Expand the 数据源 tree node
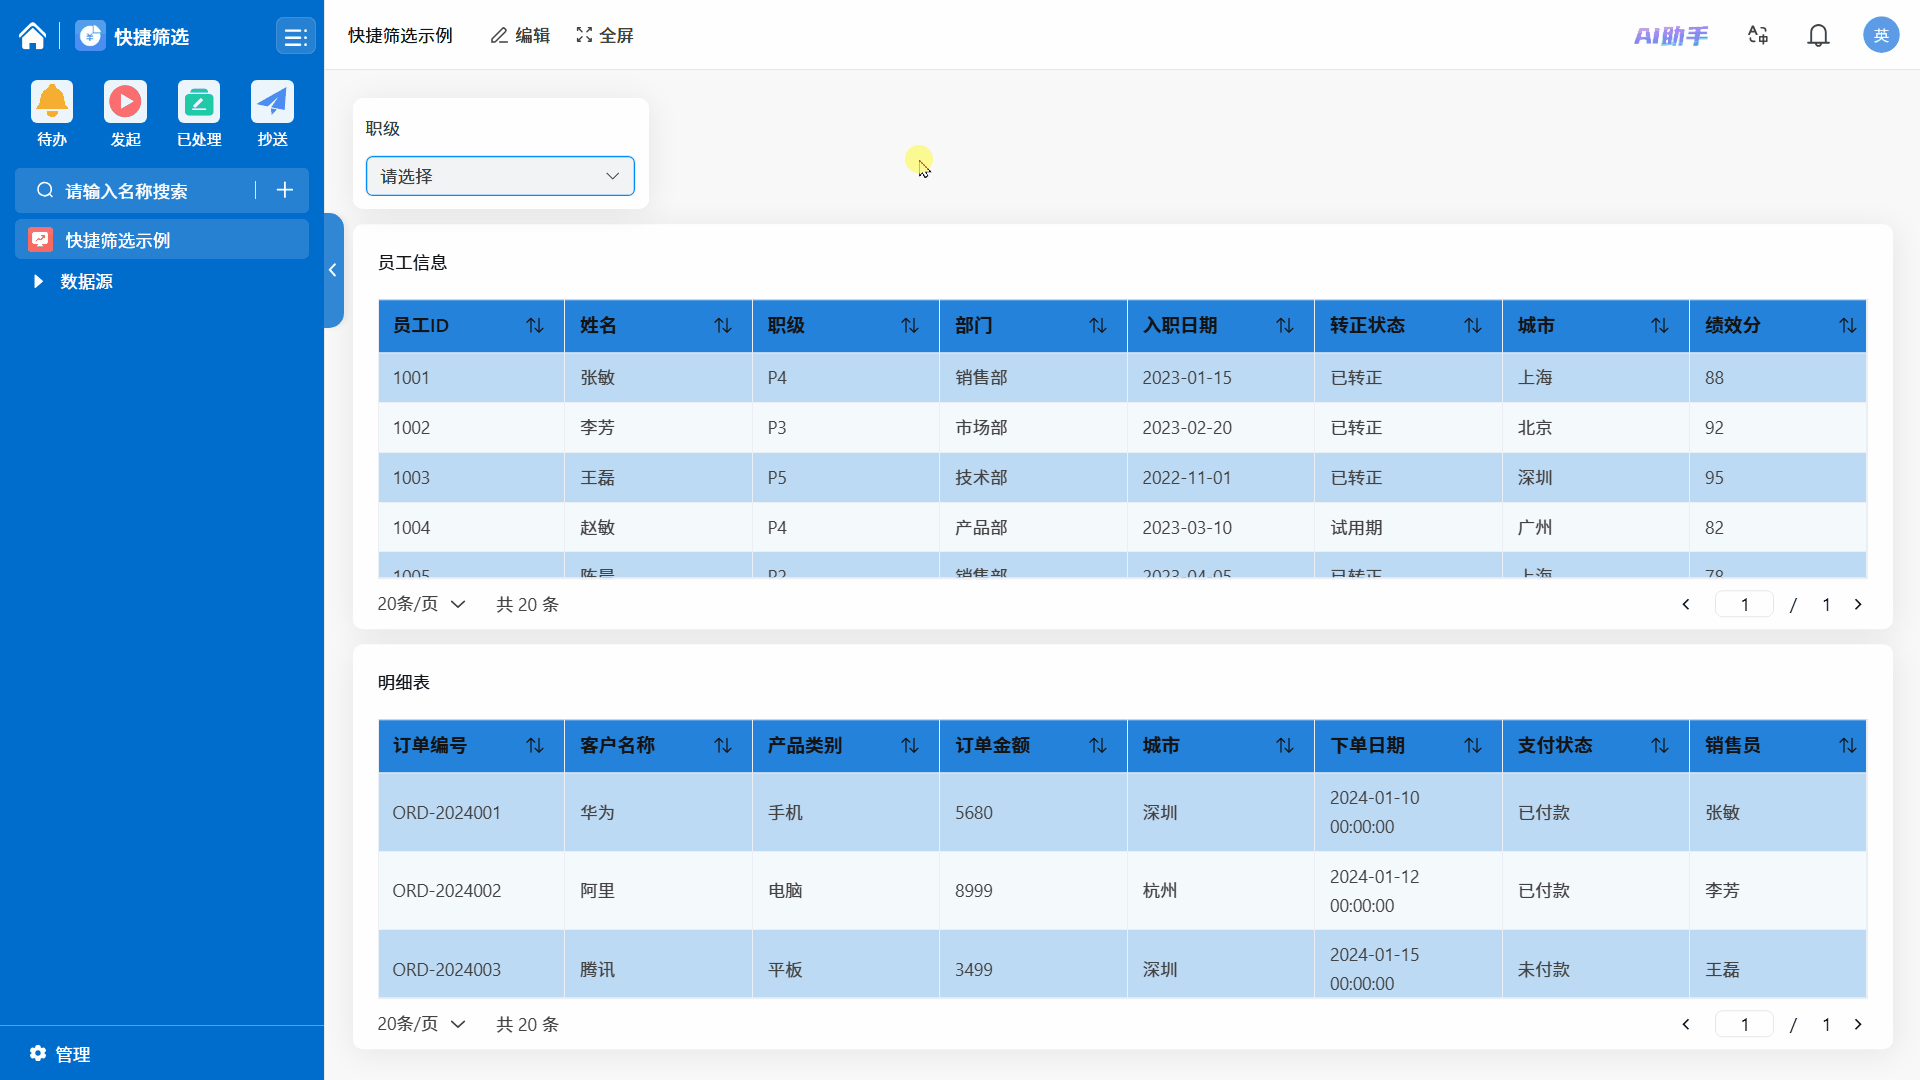 tap(38, 282)
